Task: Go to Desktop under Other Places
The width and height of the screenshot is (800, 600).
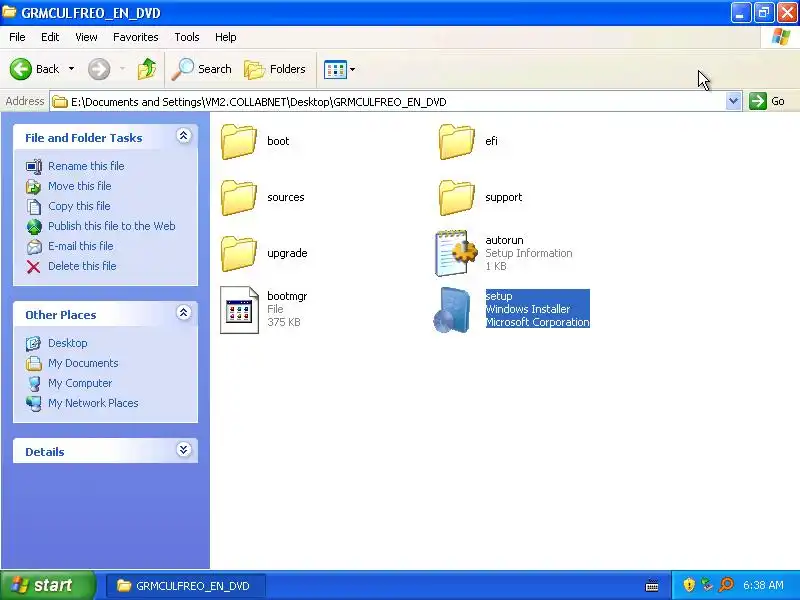Action: (x=67, y=343)
